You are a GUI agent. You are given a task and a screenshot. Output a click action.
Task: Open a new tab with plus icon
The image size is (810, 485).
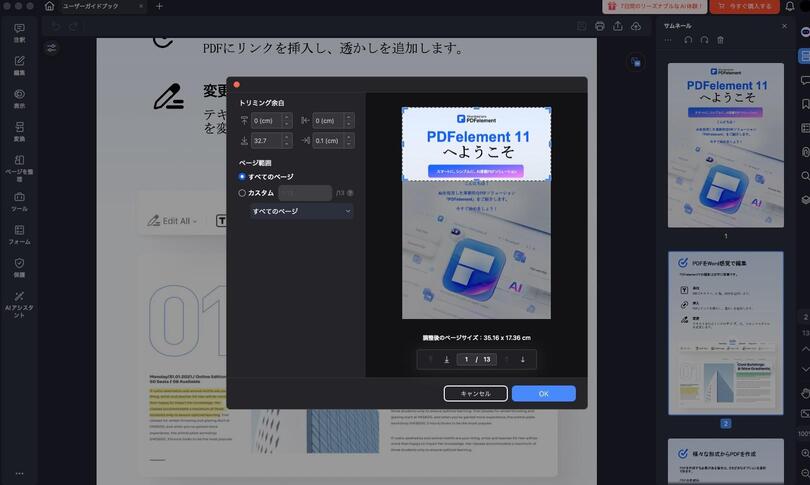(x=159, y=6)
